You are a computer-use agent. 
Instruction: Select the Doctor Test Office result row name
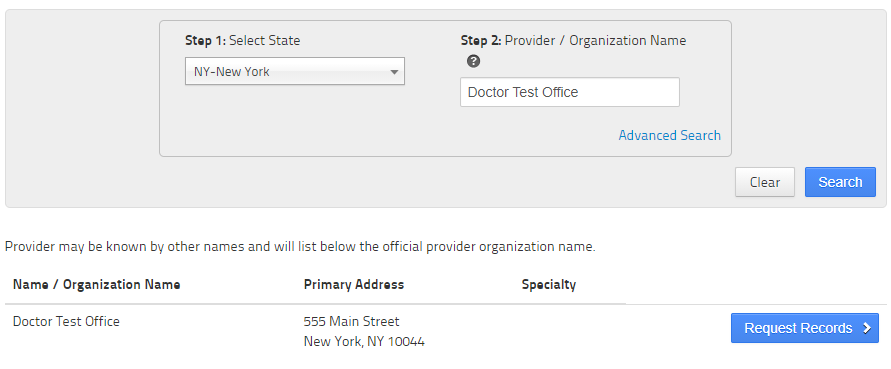(66, 321)
